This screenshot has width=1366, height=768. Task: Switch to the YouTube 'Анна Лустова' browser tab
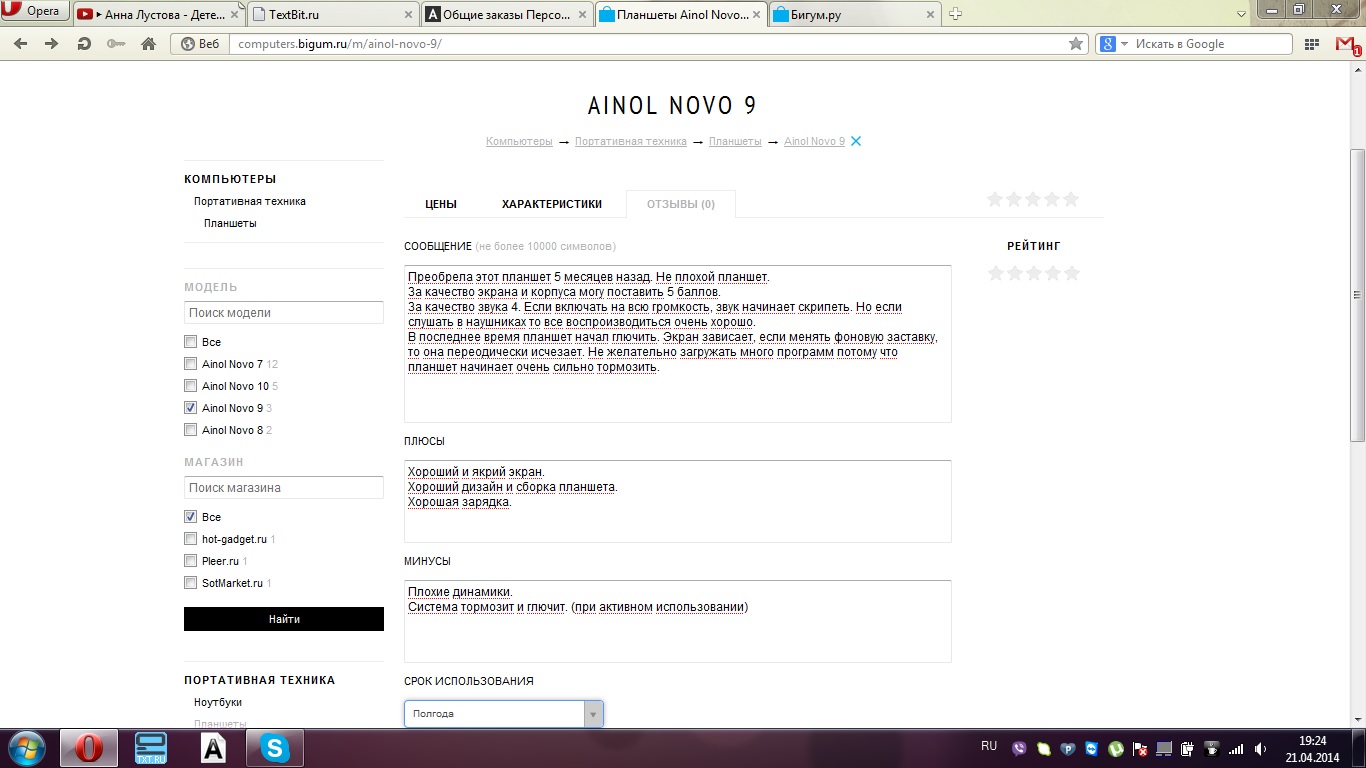158,14
